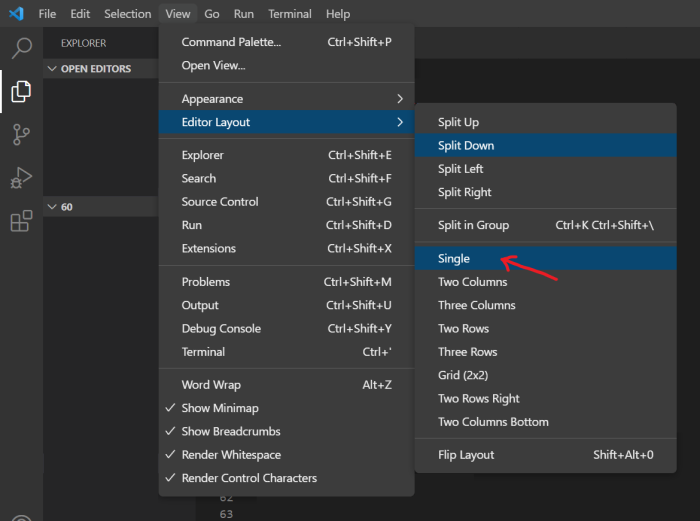Screen dimensions: 700x521
Task: Toggle Render Control Characters option
Action: click(x=287, y=478)
